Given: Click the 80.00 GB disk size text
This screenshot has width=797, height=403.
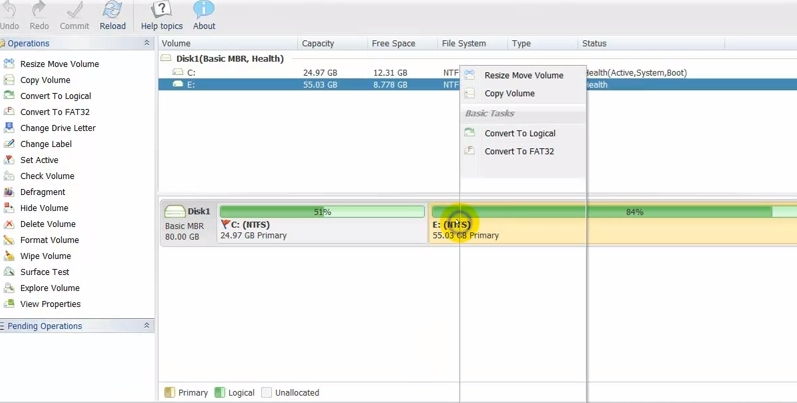Looking at the screenshot, I should click(x=182, y=236).
